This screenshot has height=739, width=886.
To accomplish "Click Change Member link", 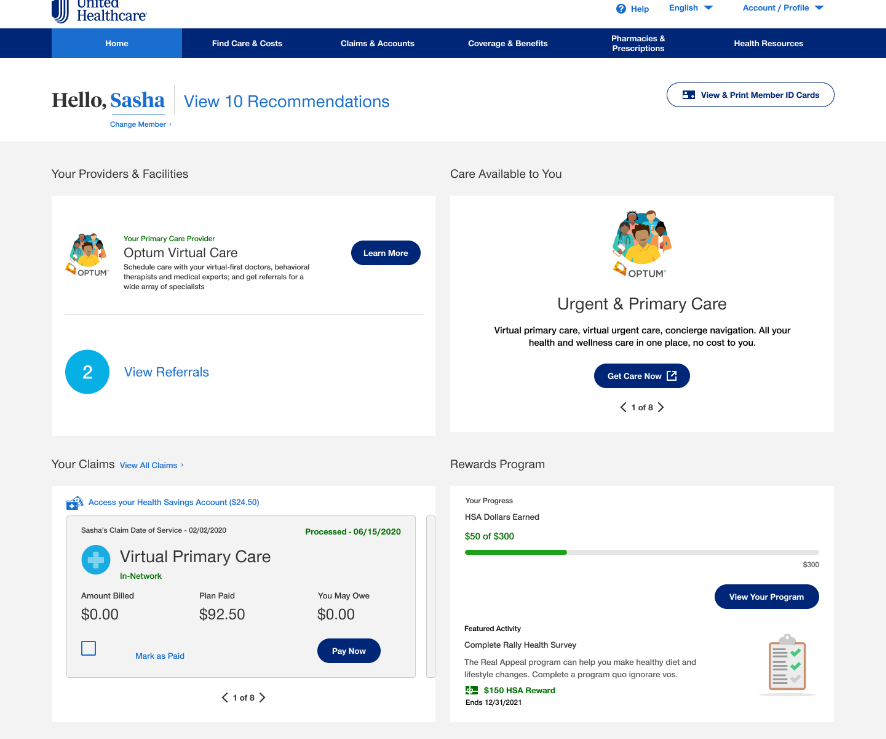I will 140,124.
